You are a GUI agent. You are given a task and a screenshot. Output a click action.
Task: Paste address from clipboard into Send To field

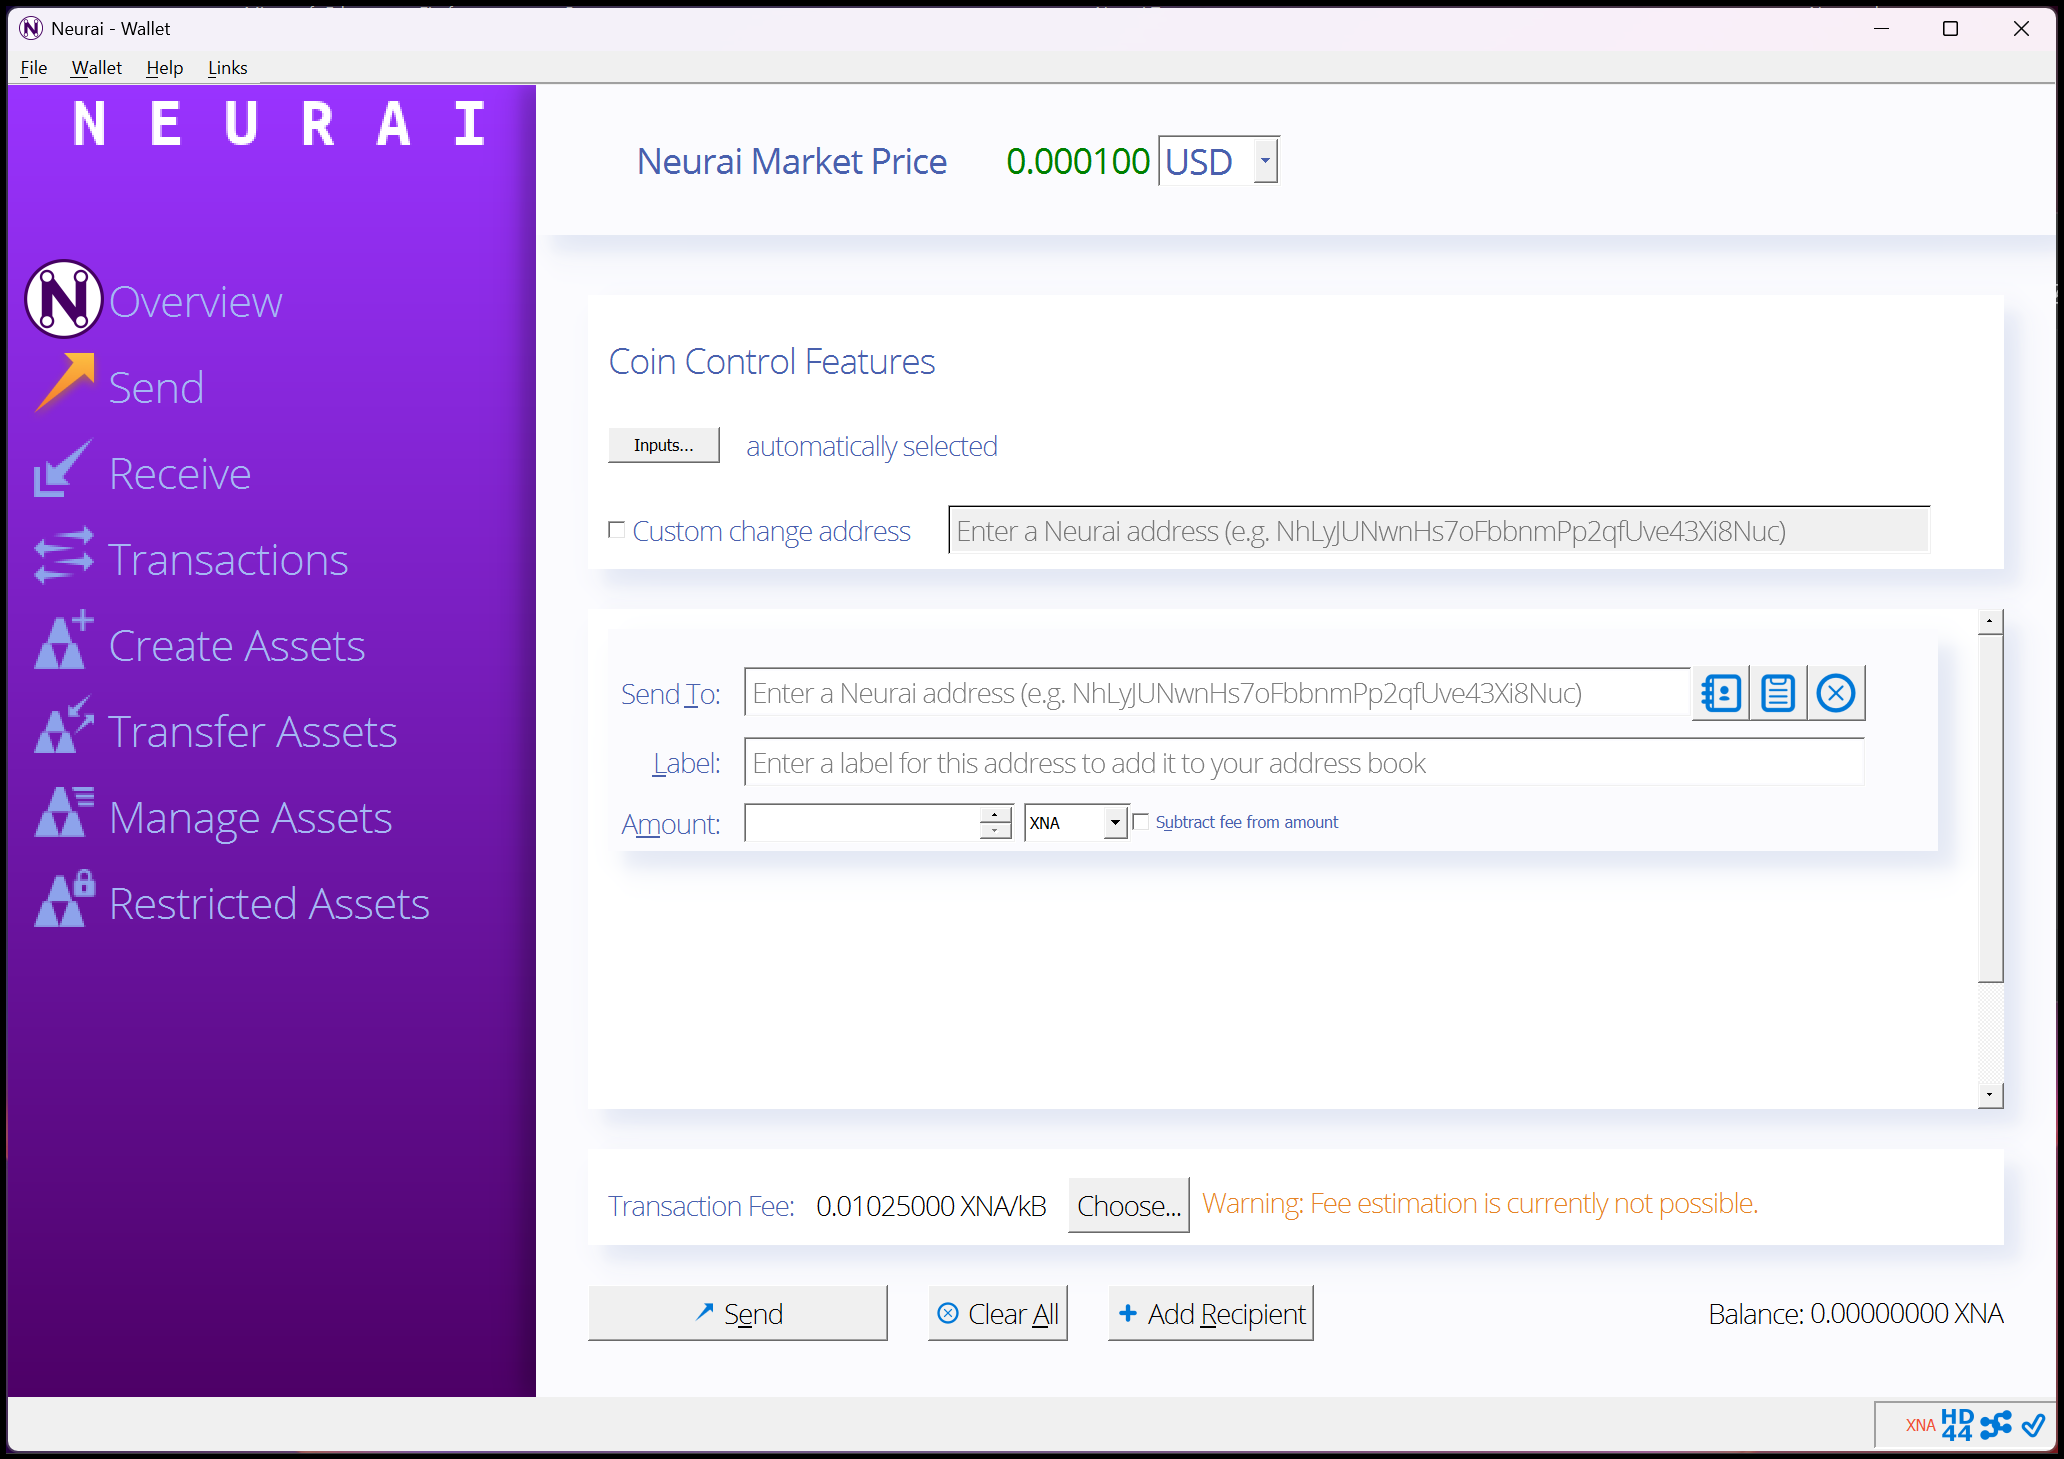[1778, 692]
